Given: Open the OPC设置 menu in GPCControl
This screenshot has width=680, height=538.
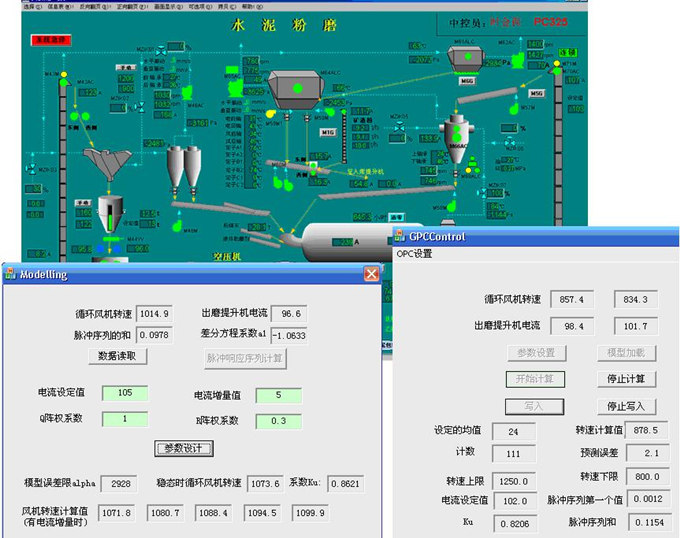Looking at the screenshot, I should tap(414, 254).
